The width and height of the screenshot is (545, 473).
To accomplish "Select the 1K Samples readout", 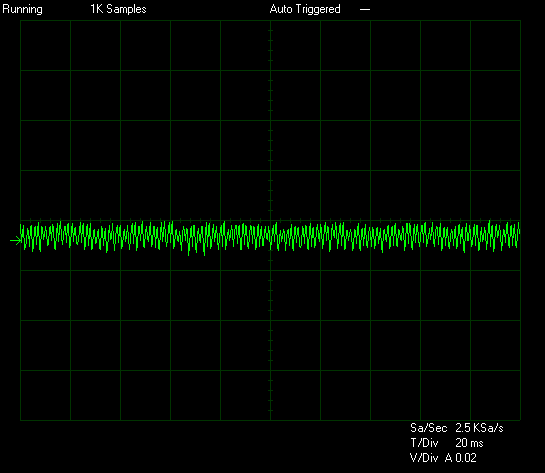I will pyautogui.click(x=118, y=9).
